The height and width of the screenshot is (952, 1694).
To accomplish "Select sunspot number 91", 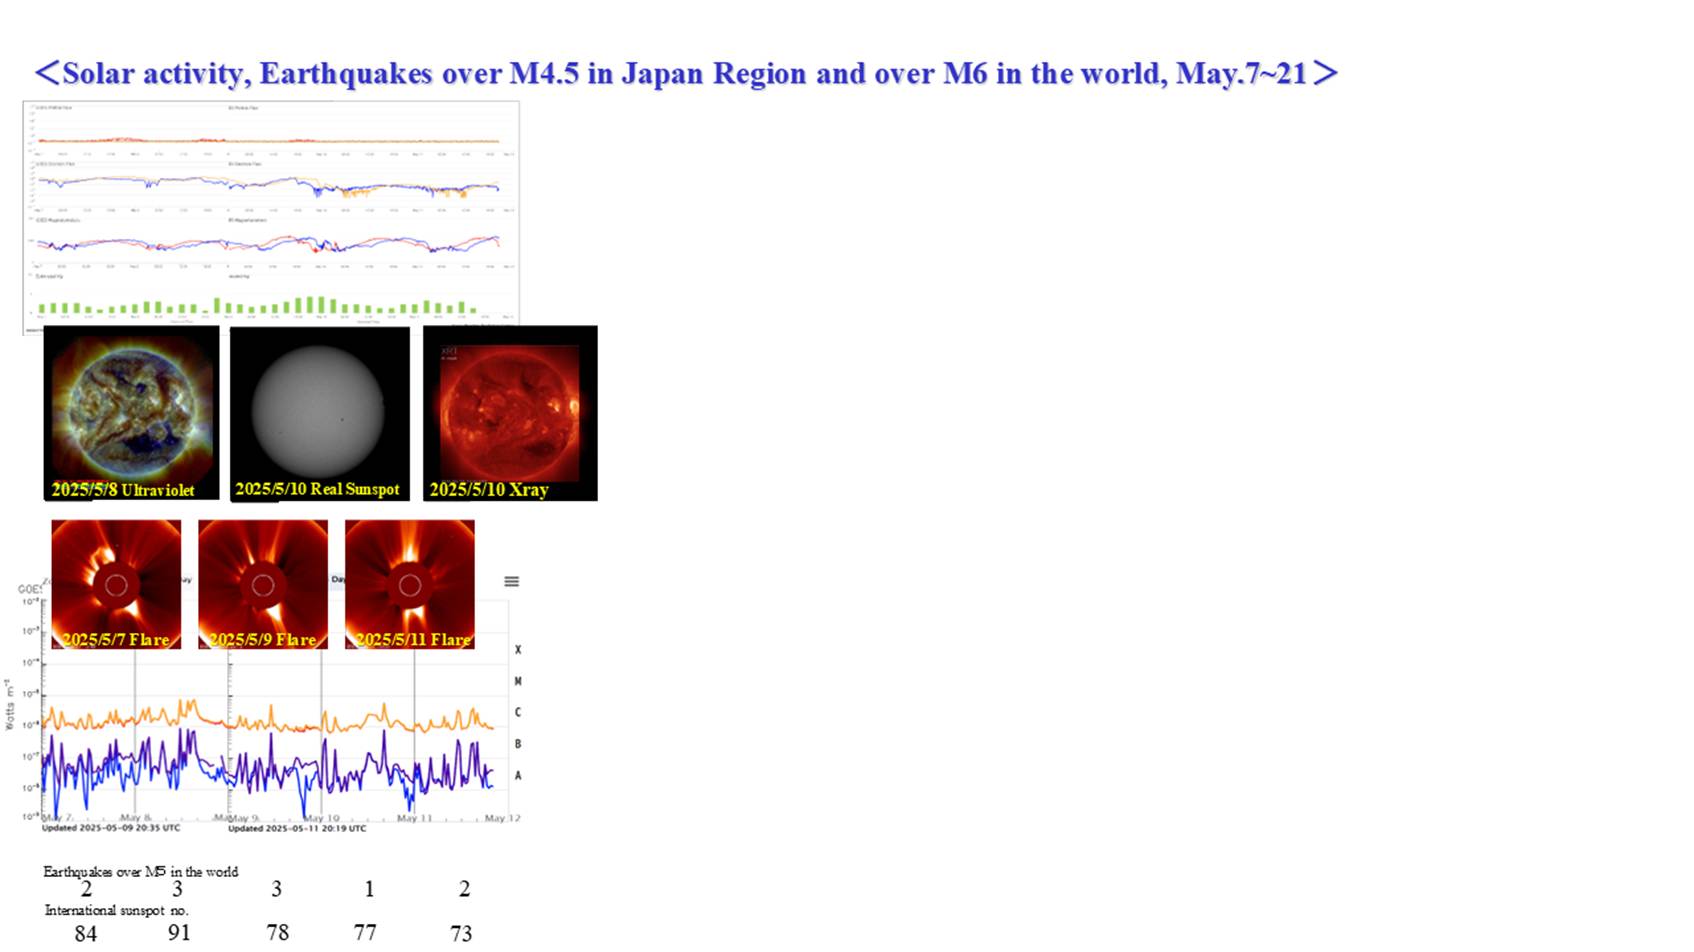I will pos(179,933).
